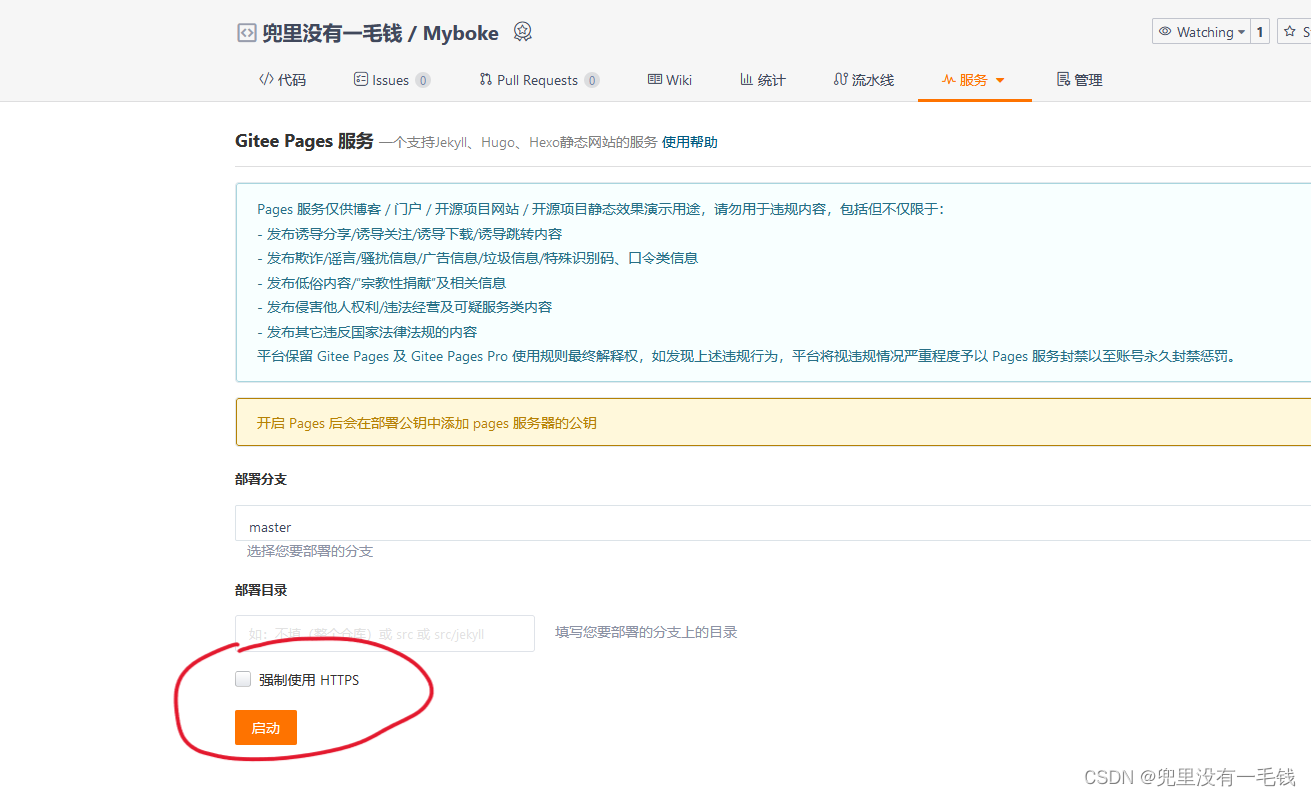Click the 统计 bar chart icon

click(x=746, y=79)
